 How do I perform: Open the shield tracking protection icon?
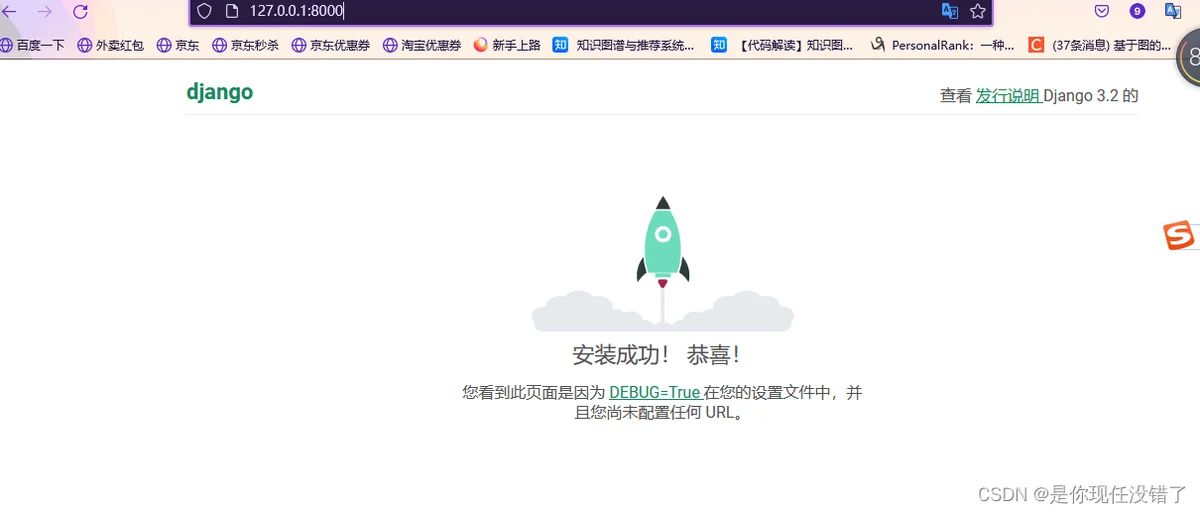point(204,11)
